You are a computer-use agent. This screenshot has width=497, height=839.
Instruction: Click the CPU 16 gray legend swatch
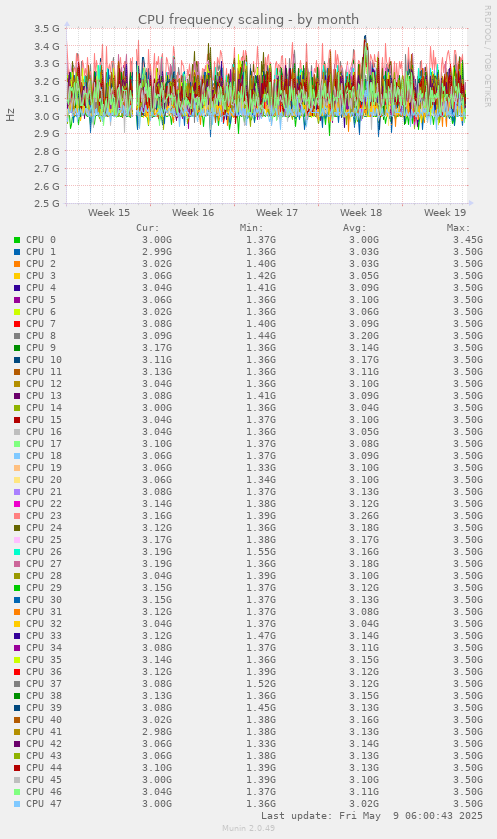pyautogui.click(x=17, y=432)
